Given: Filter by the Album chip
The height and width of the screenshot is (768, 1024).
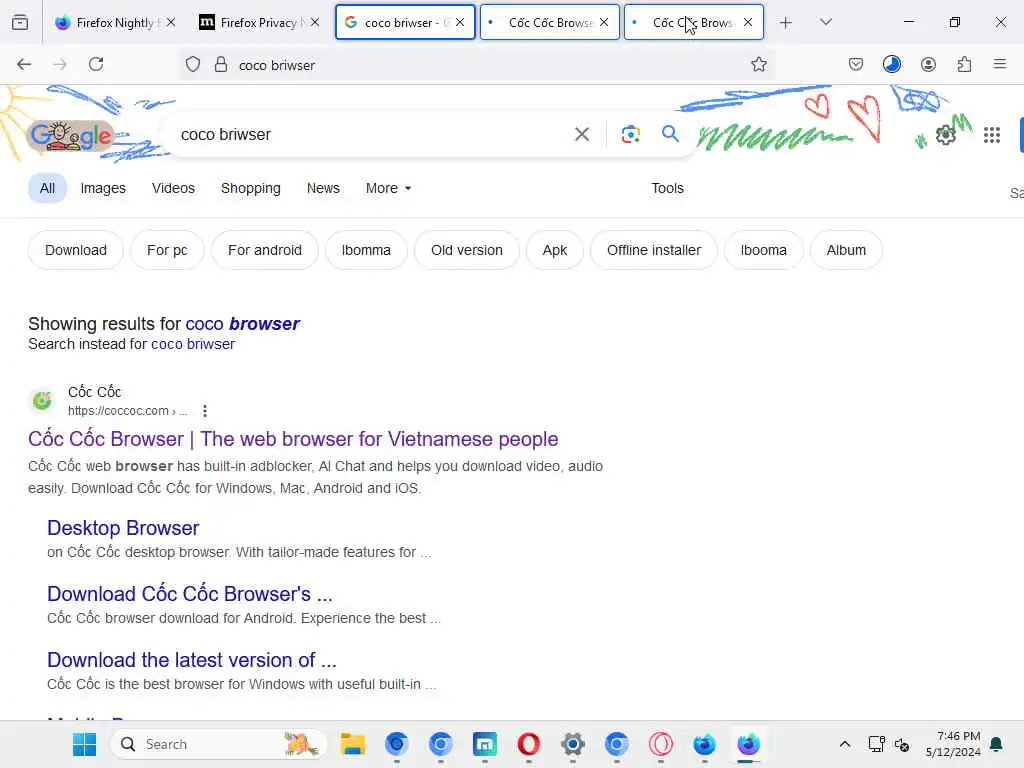Looking at the screenshot, I should tap(846, 250).
